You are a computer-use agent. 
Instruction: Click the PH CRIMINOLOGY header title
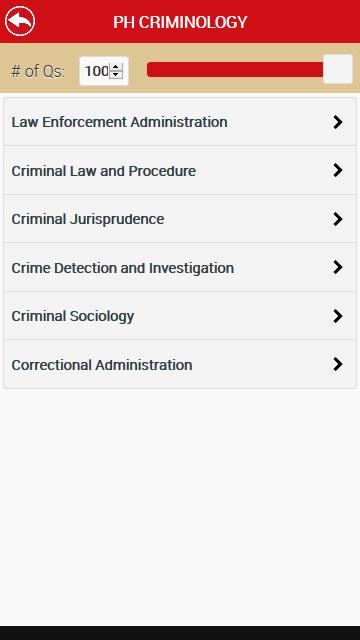tap(180, 22)
